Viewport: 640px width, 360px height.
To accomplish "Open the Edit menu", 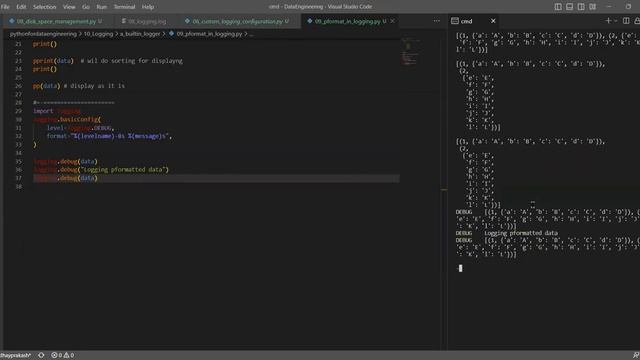I will click(21, 7).
